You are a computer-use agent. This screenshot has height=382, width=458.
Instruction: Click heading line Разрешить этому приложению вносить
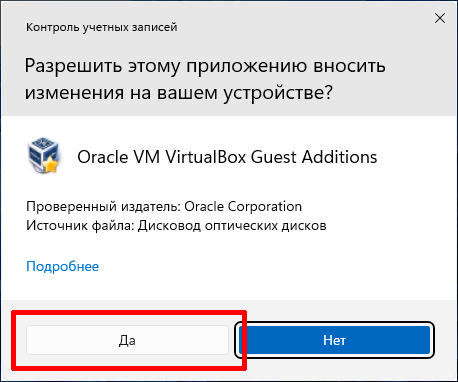click(205, 66)
